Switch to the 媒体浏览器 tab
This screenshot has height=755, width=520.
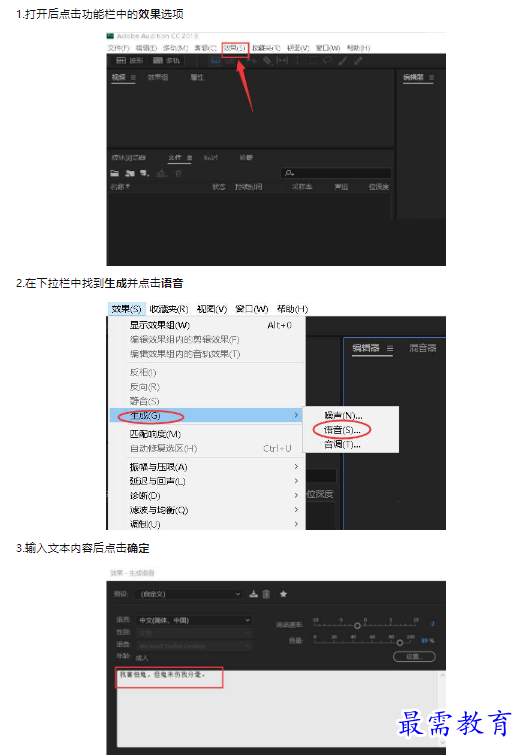129,158
